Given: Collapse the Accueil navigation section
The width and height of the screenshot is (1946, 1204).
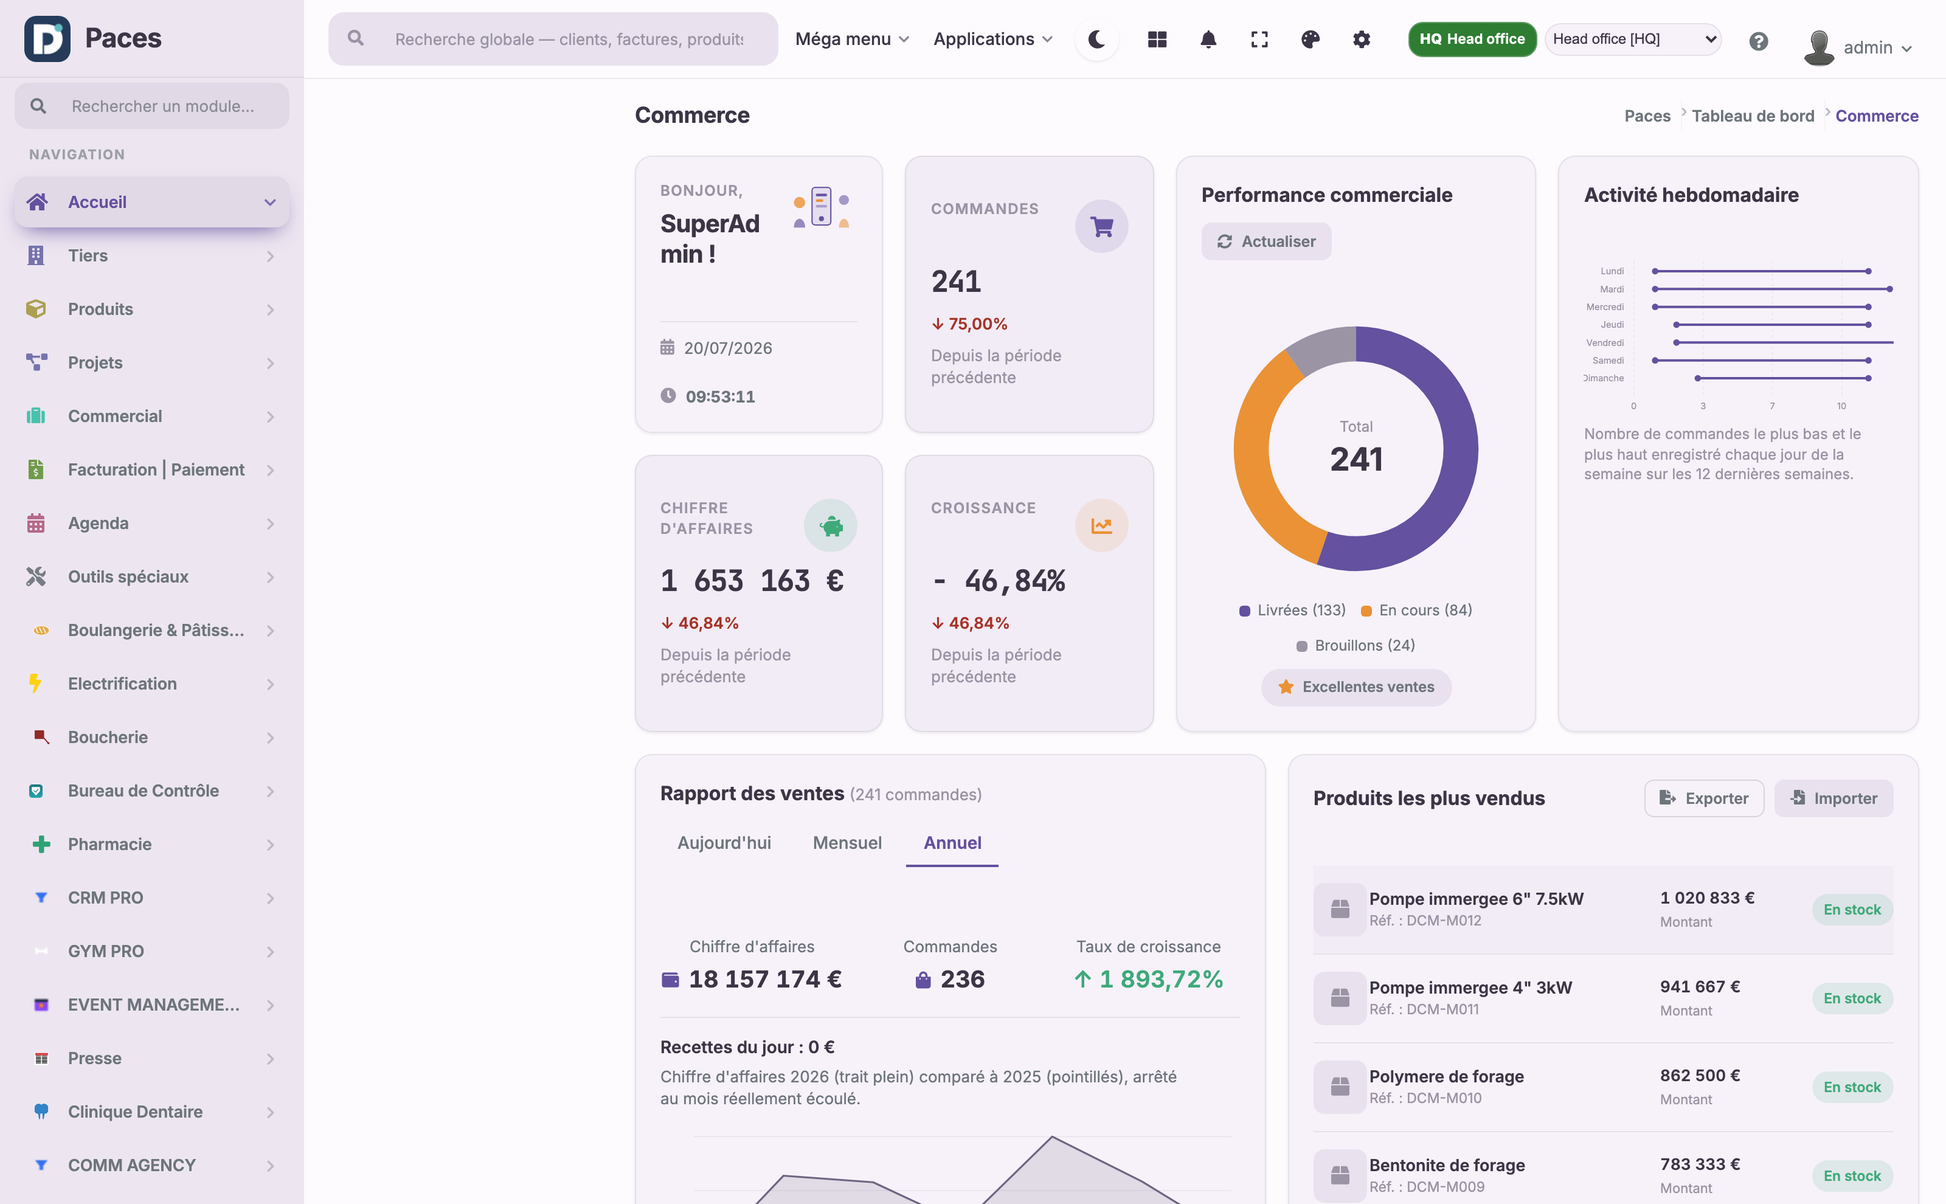Looking at the screenshot, I should [x=270, y=202].
